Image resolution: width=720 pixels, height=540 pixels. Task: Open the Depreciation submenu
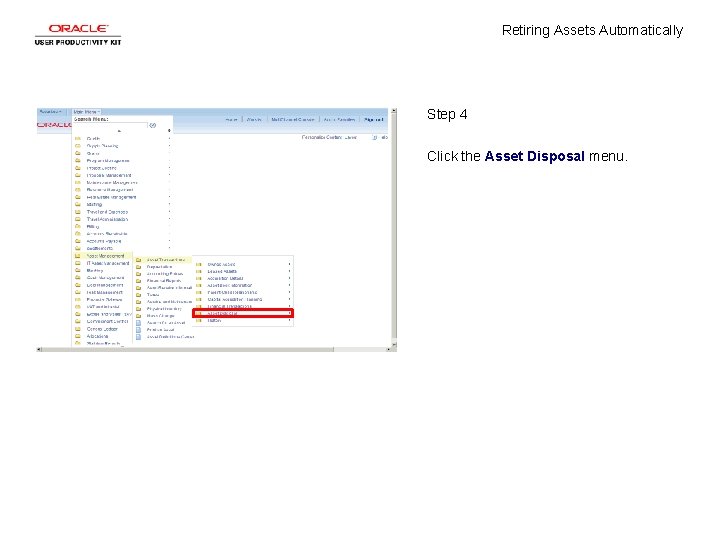click(159, 267)
